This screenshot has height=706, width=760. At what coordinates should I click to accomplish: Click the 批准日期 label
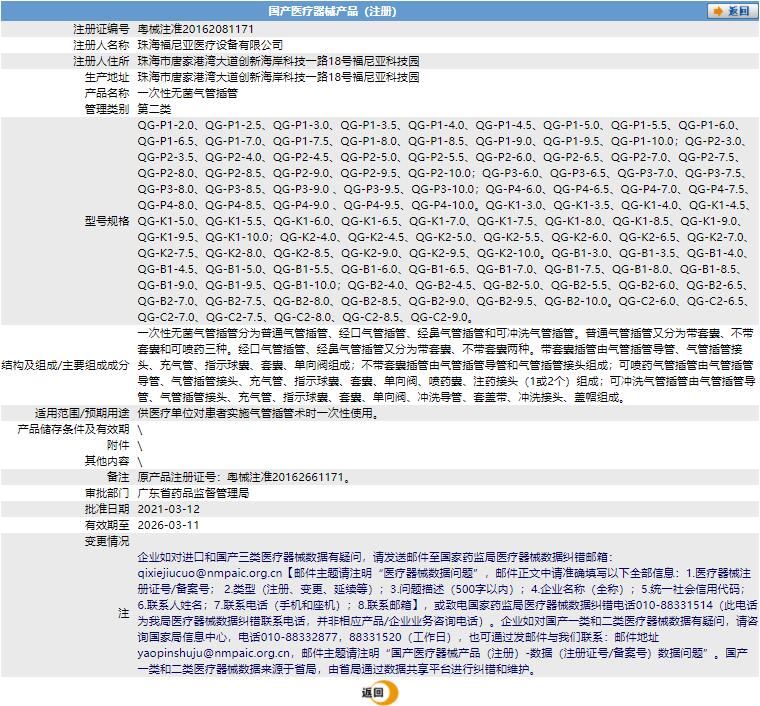click(107, 509)
